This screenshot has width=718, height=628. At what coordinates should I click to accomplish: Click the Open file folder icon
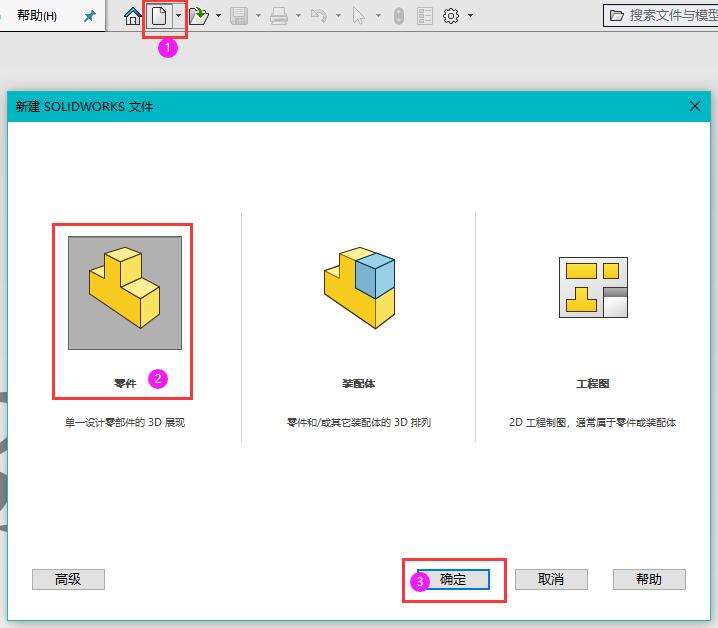click(199, 16)
